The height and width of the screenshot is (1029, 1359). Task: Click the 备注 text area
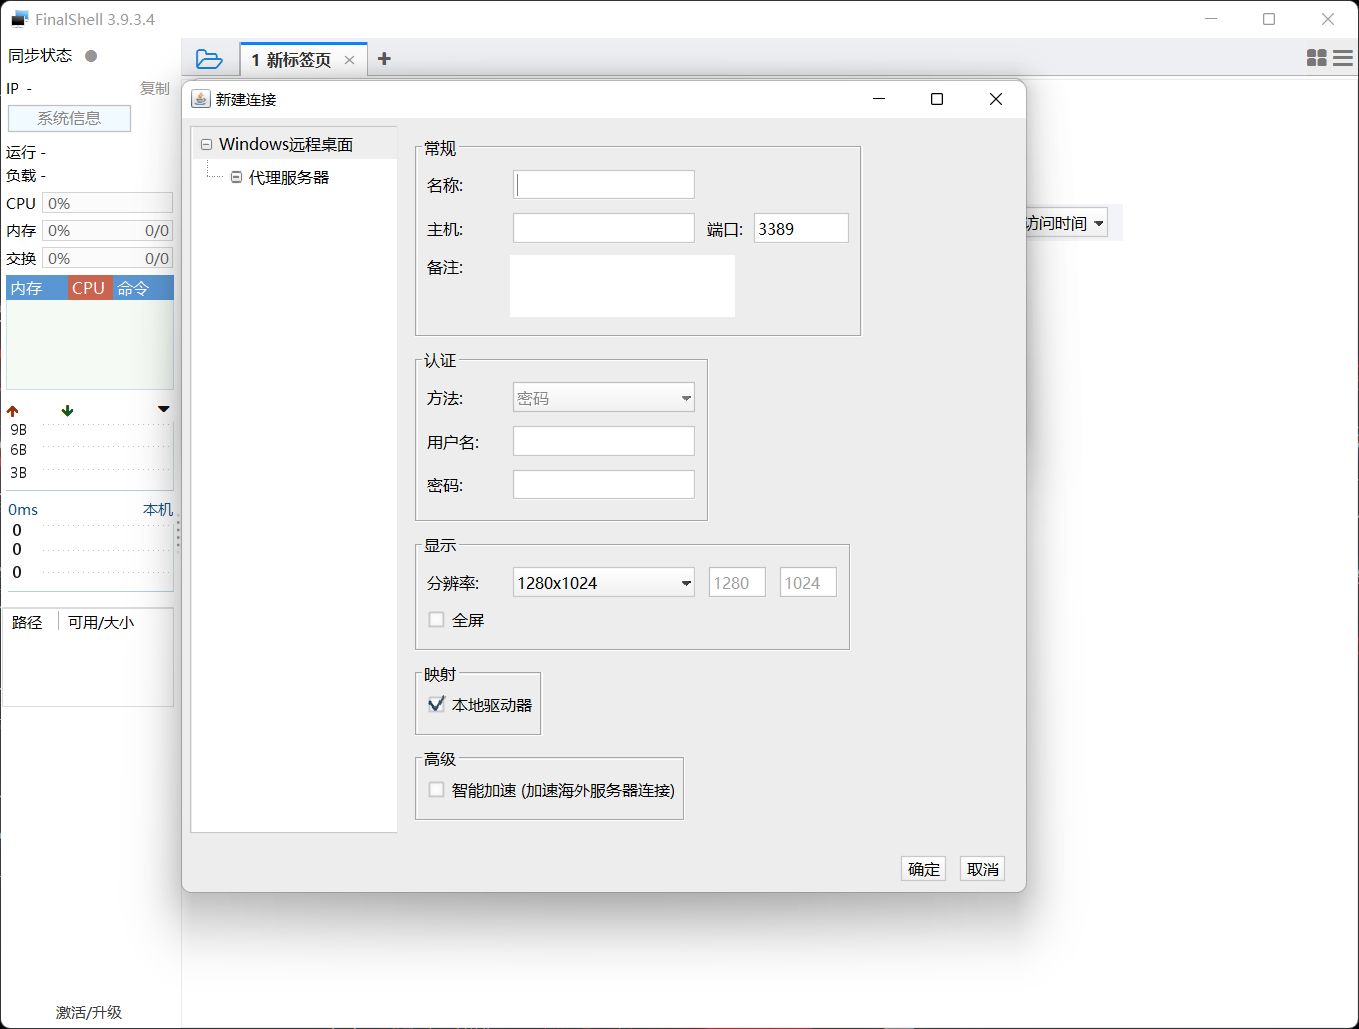tap(622, 286)
